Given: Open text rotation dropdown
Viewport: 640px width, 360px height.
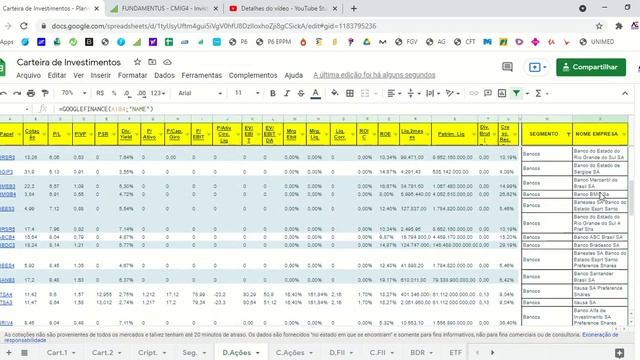Looking at the screenshot, I should 453,93.
